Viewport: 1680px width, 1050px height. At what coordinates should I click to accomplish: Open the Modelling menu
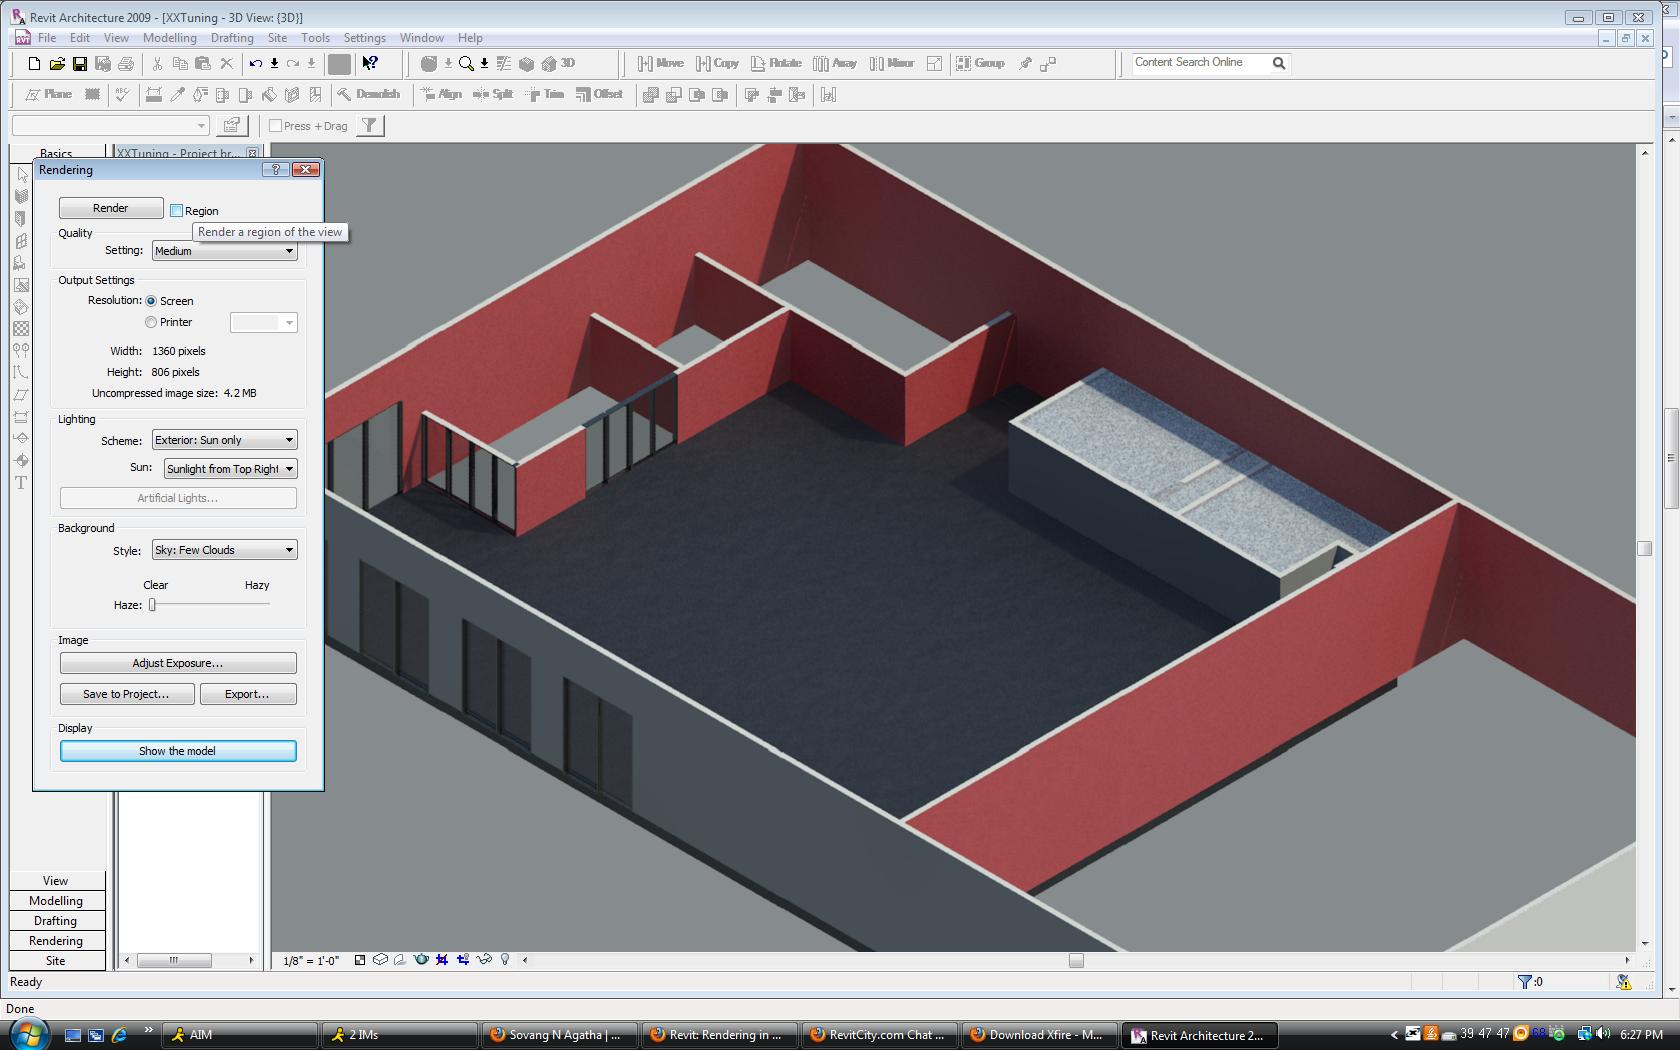pos(169,38)
